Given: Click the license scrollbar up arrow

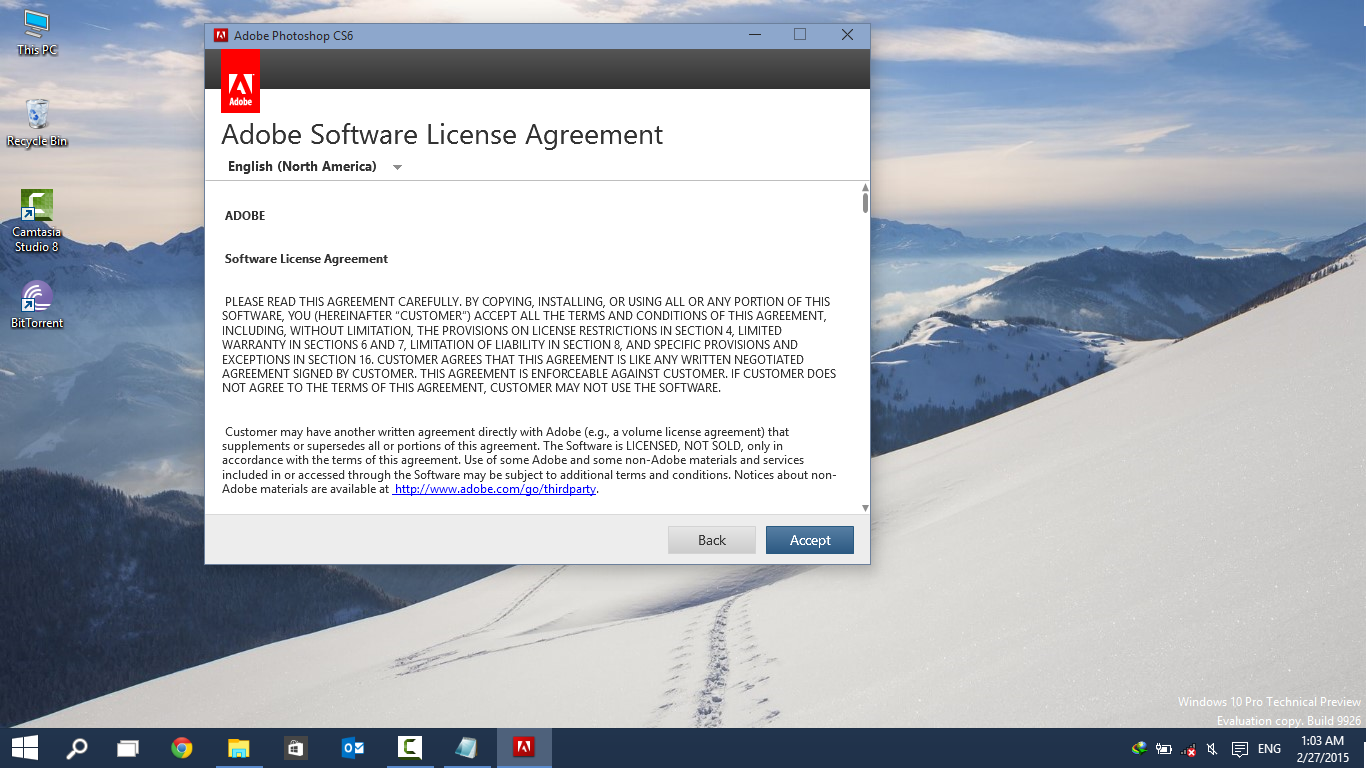Looking at the screenshot, I should tap(865, 187).
